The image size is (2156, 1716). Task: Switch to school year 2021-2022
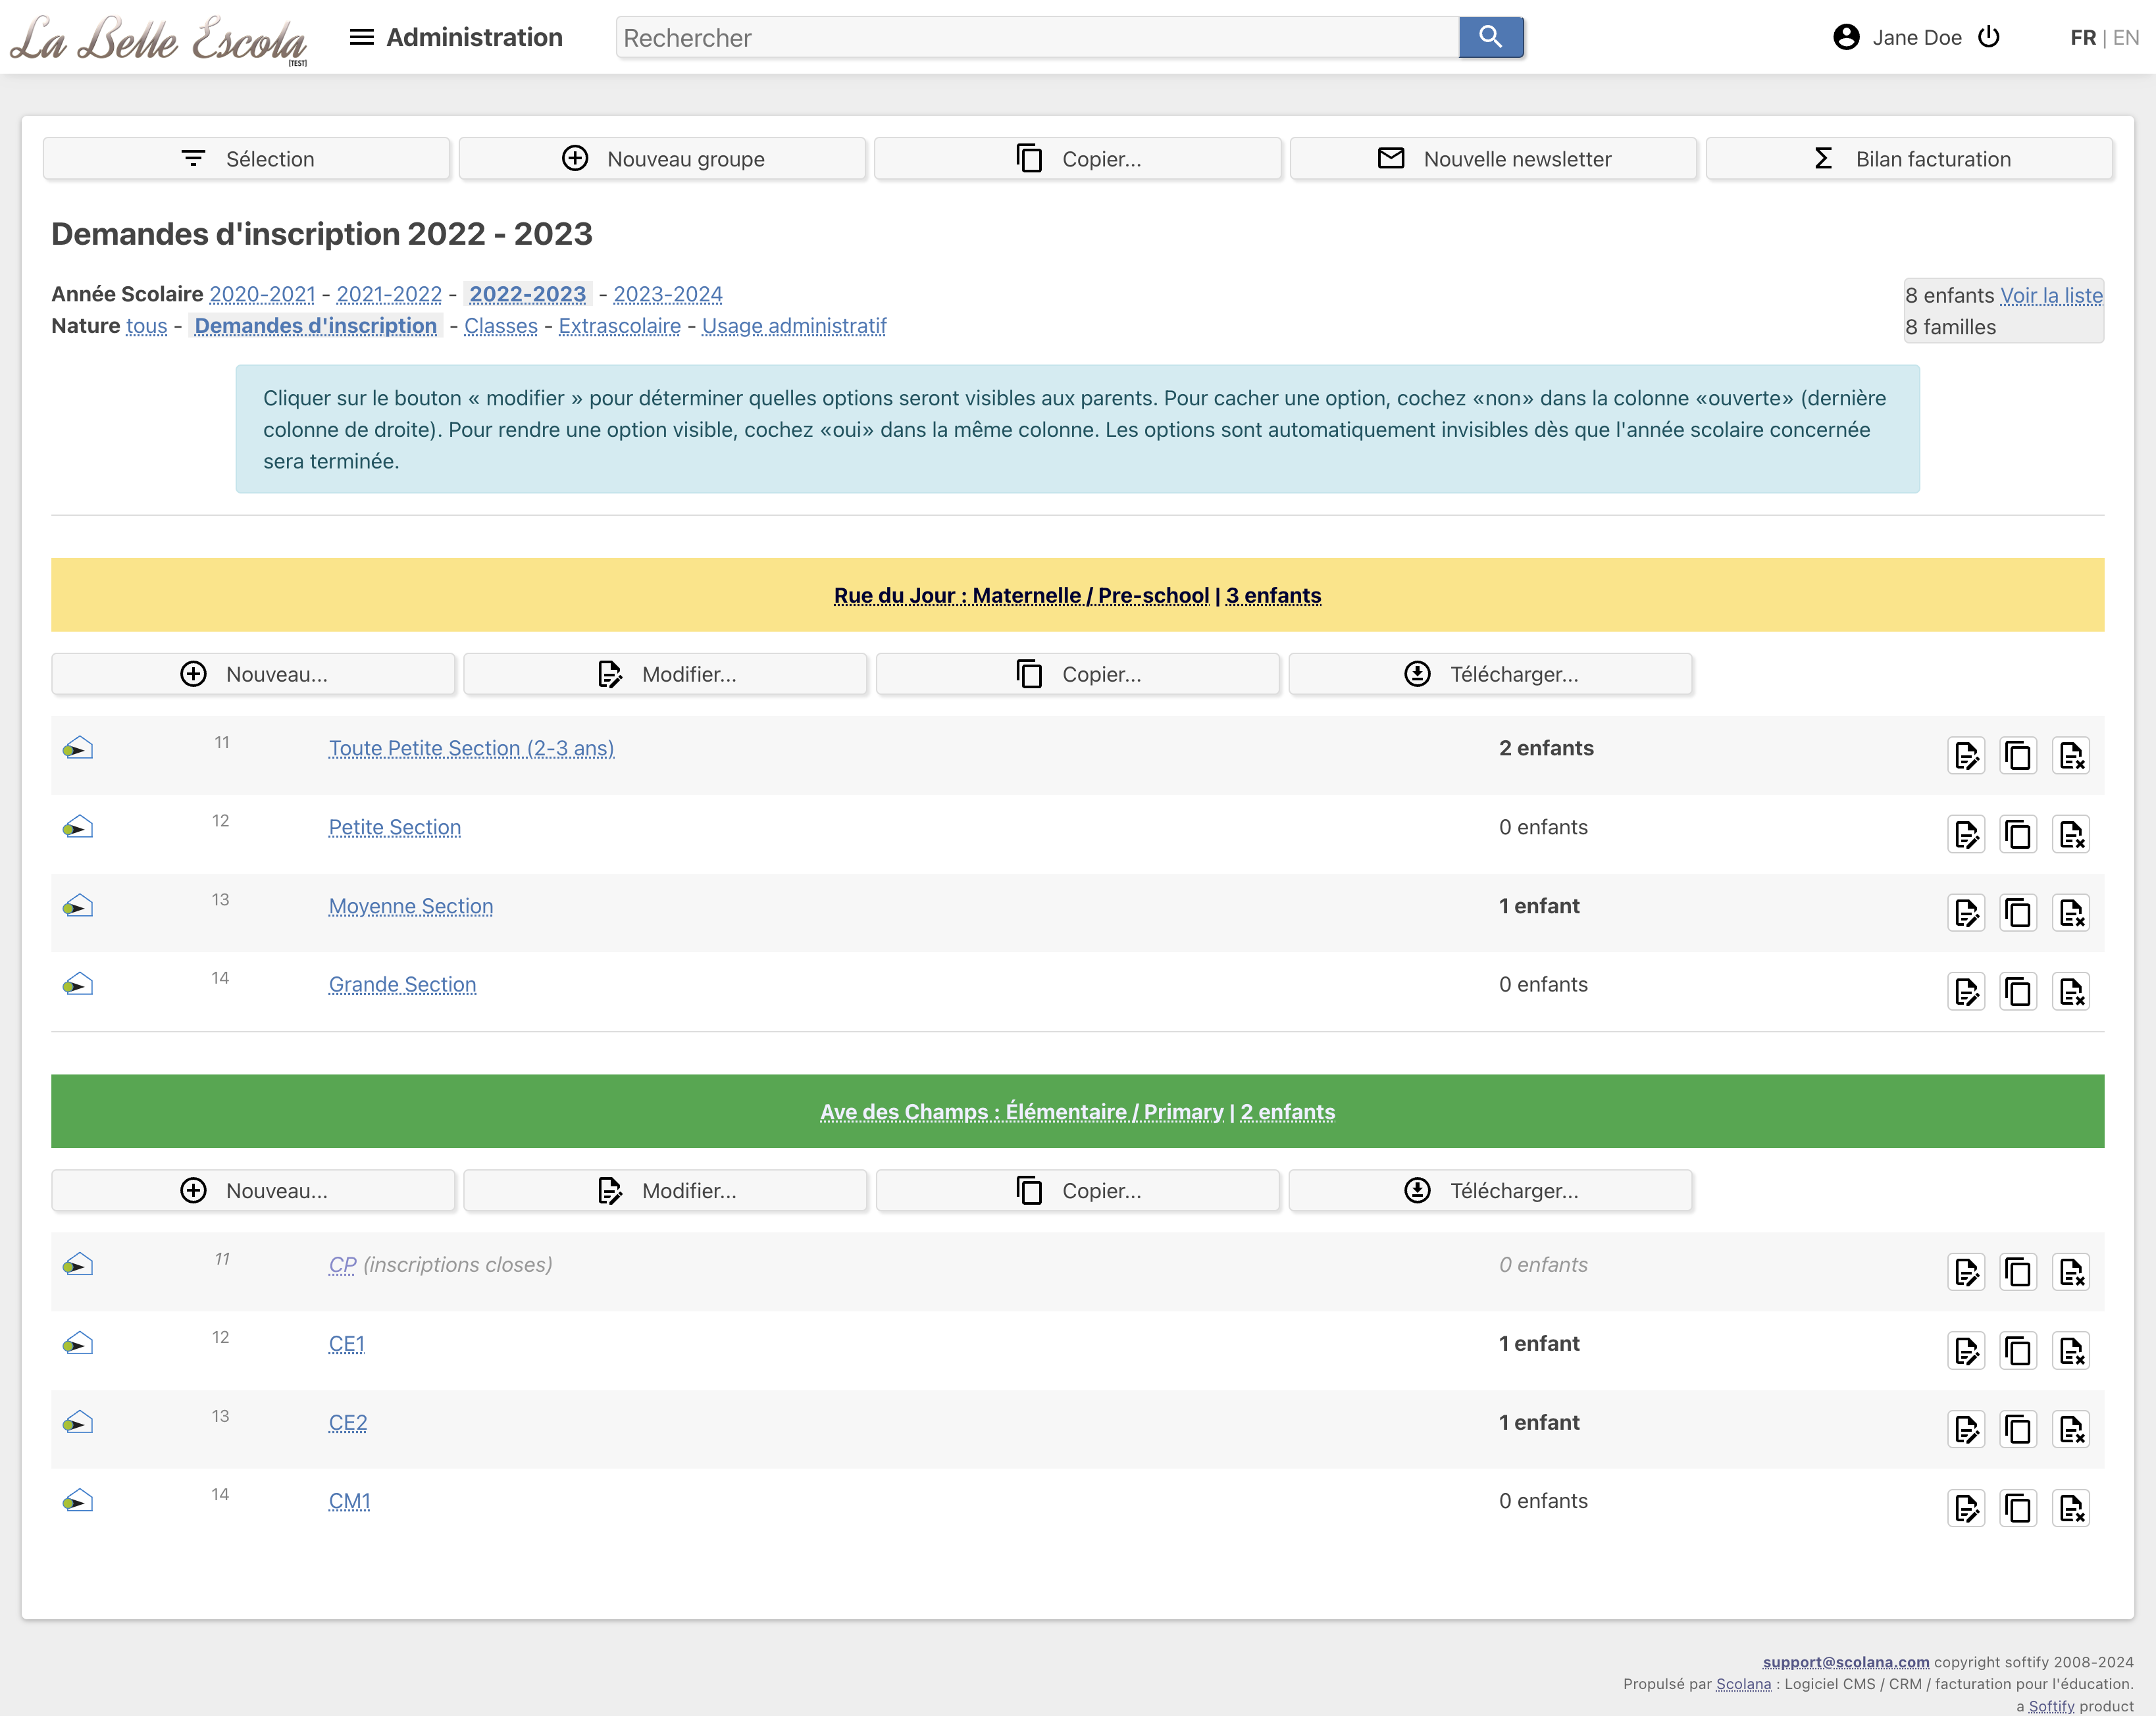click(389, 294)
